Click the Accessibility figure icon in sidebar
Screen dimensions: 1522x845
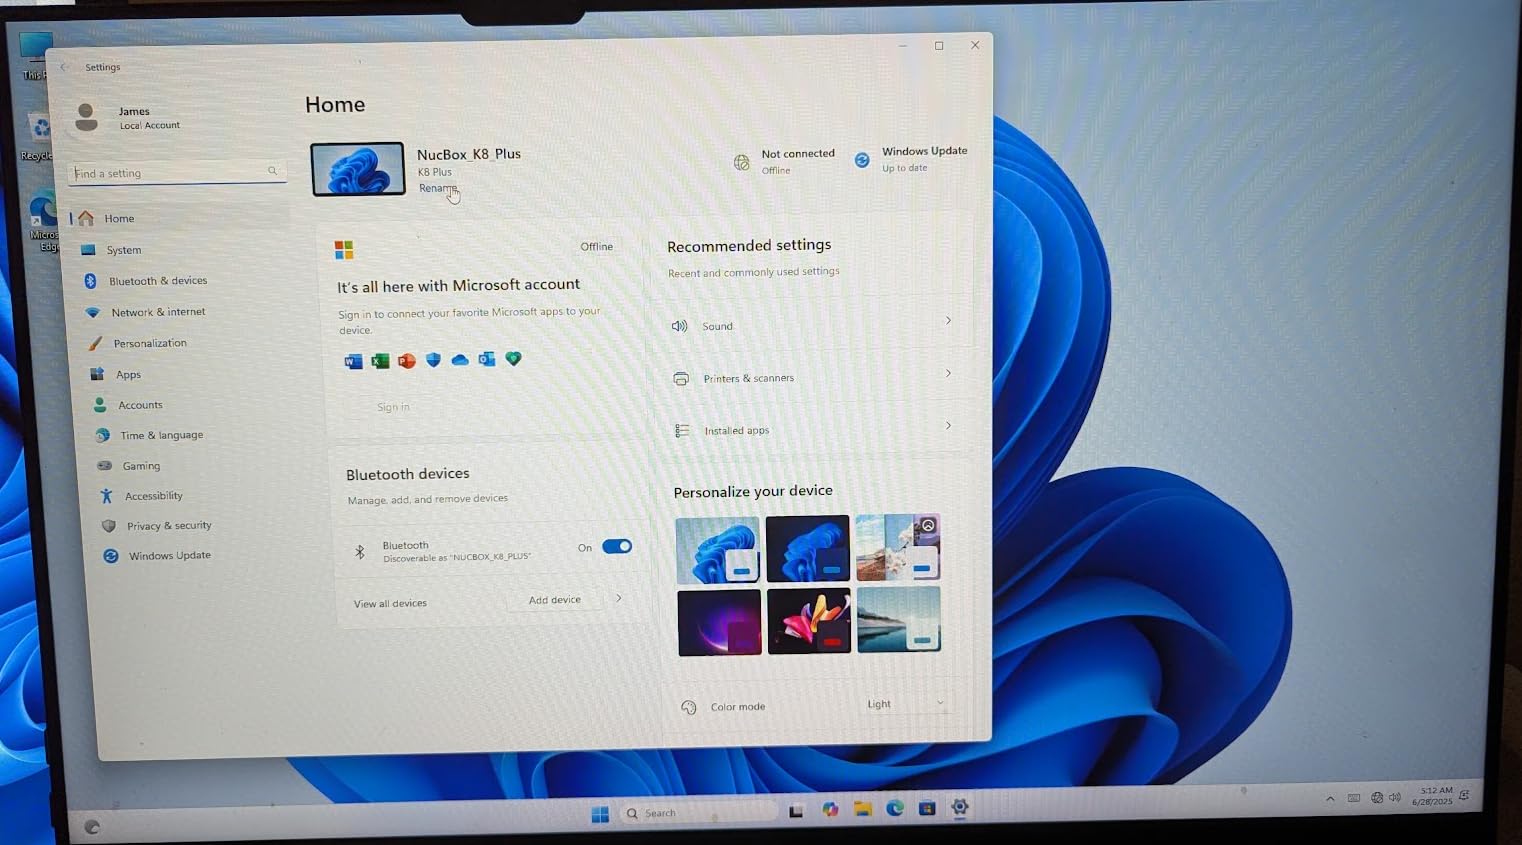106,496
